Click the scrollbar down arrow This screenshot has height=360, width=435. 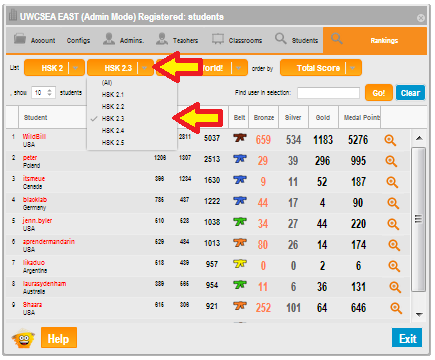click(419, 314)
